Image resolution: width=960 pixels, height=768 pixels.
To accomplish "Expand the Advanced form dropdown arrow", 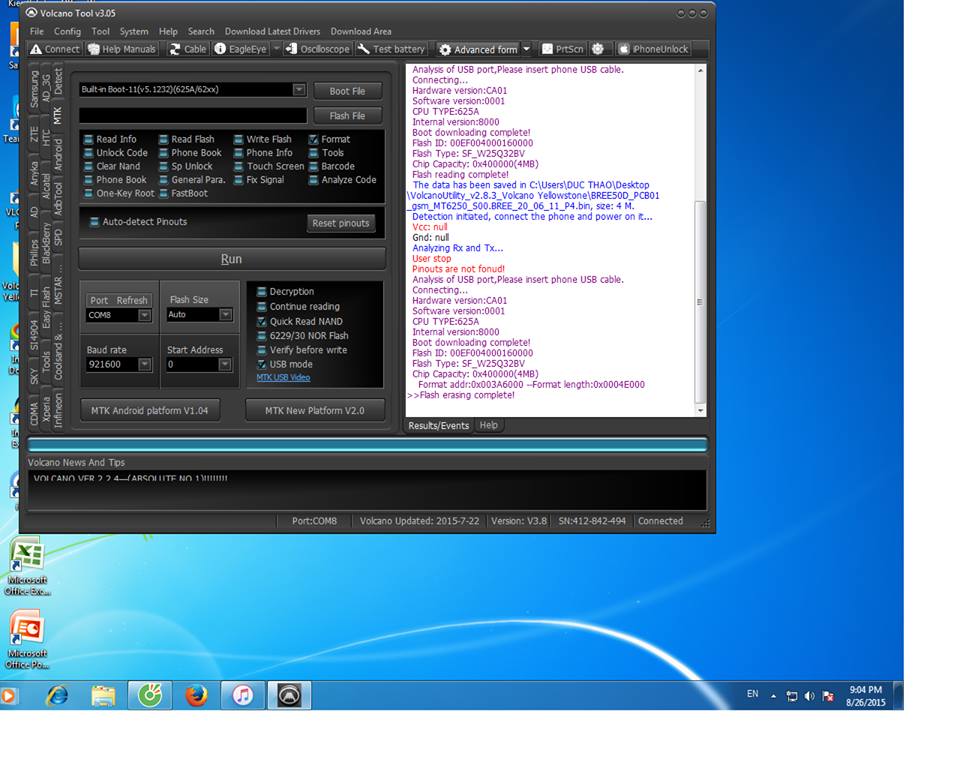I will (527, 49).
